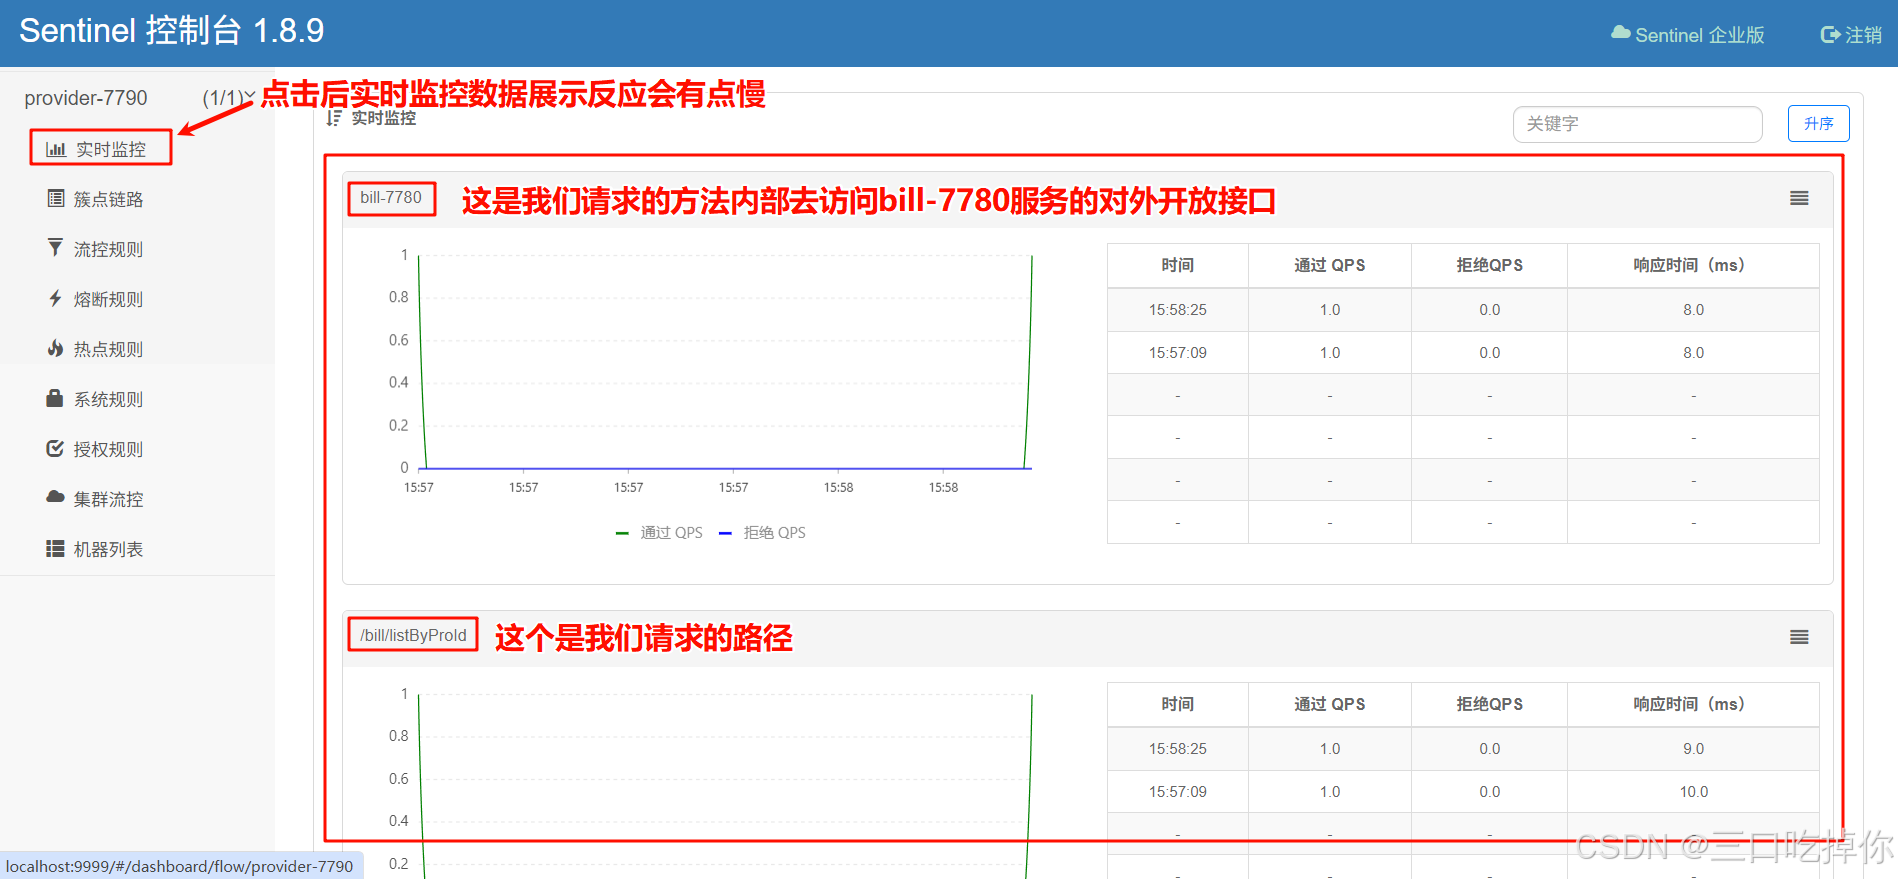Viewport: 1898px width, 879px height.
Task: Click the 机器列表 table-list icon
Action: (55, 548)
